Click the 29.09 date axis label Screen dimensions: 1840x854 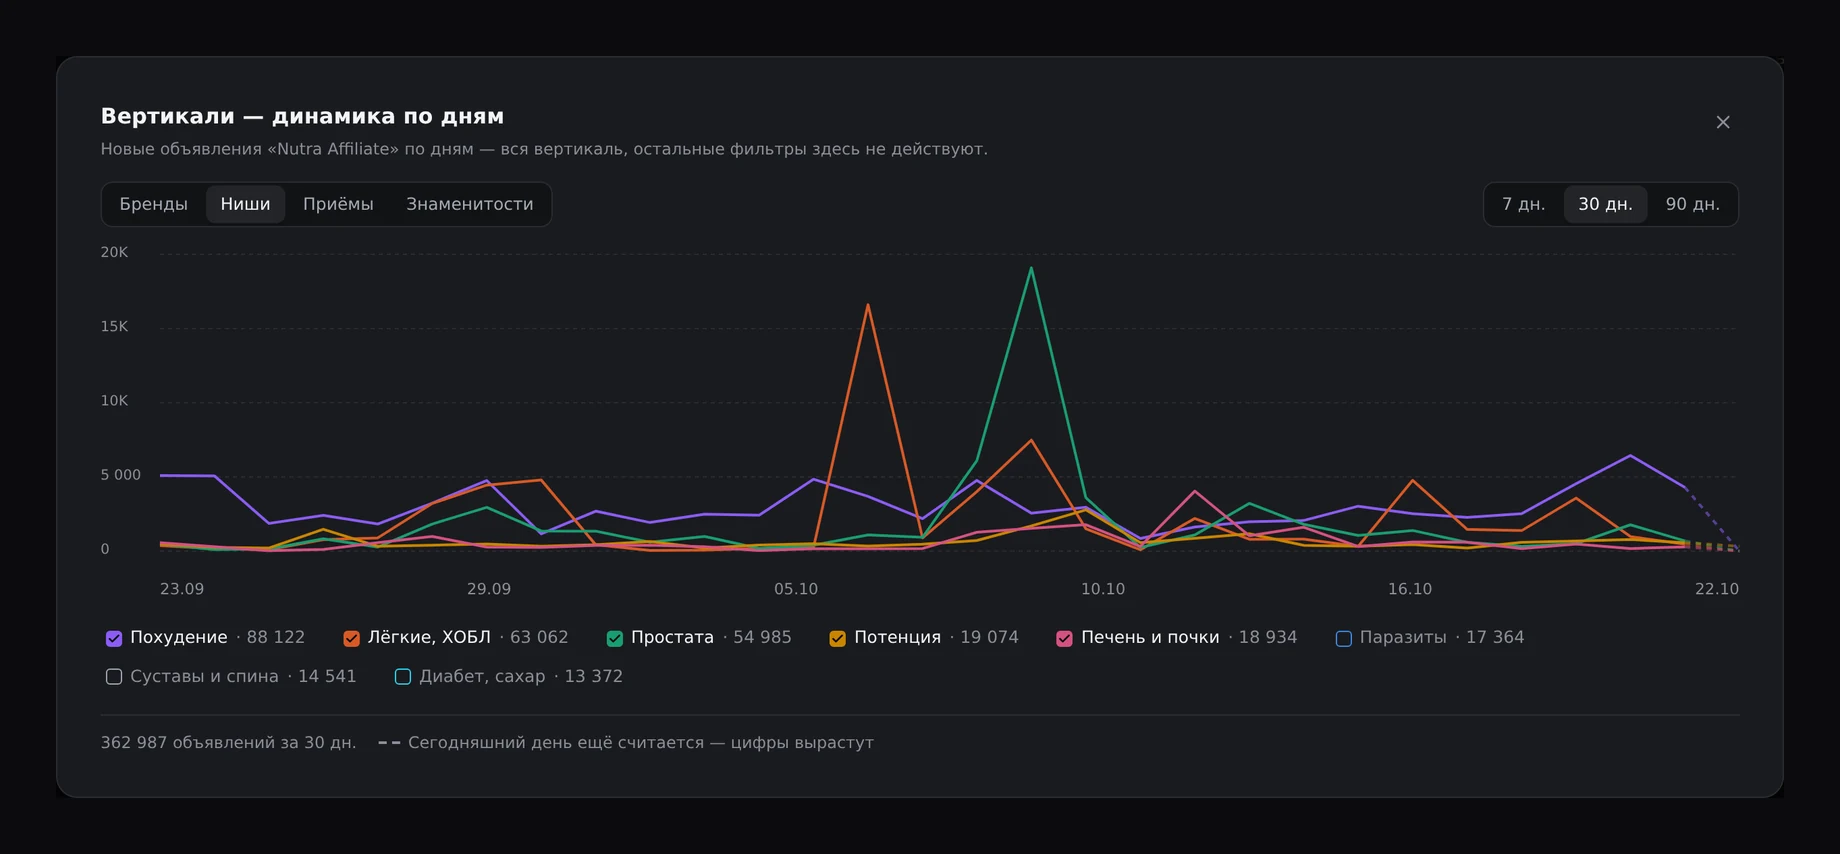pyautogui.click(x=489, y=589)
